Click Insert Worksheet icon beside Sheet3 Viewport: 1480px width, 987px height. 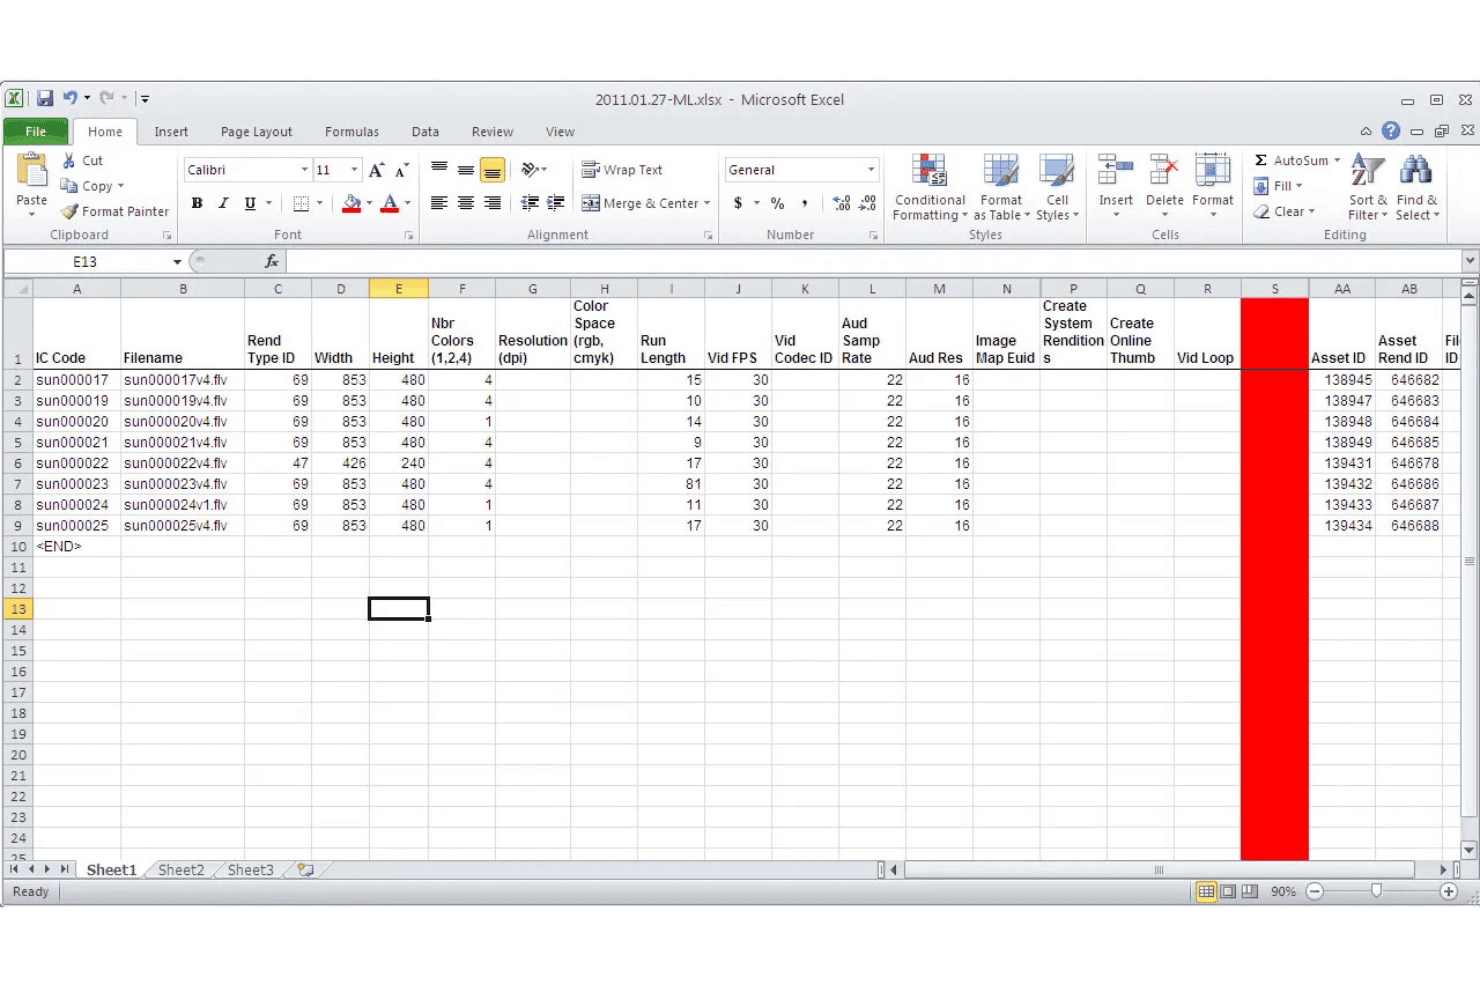(305, 870)
